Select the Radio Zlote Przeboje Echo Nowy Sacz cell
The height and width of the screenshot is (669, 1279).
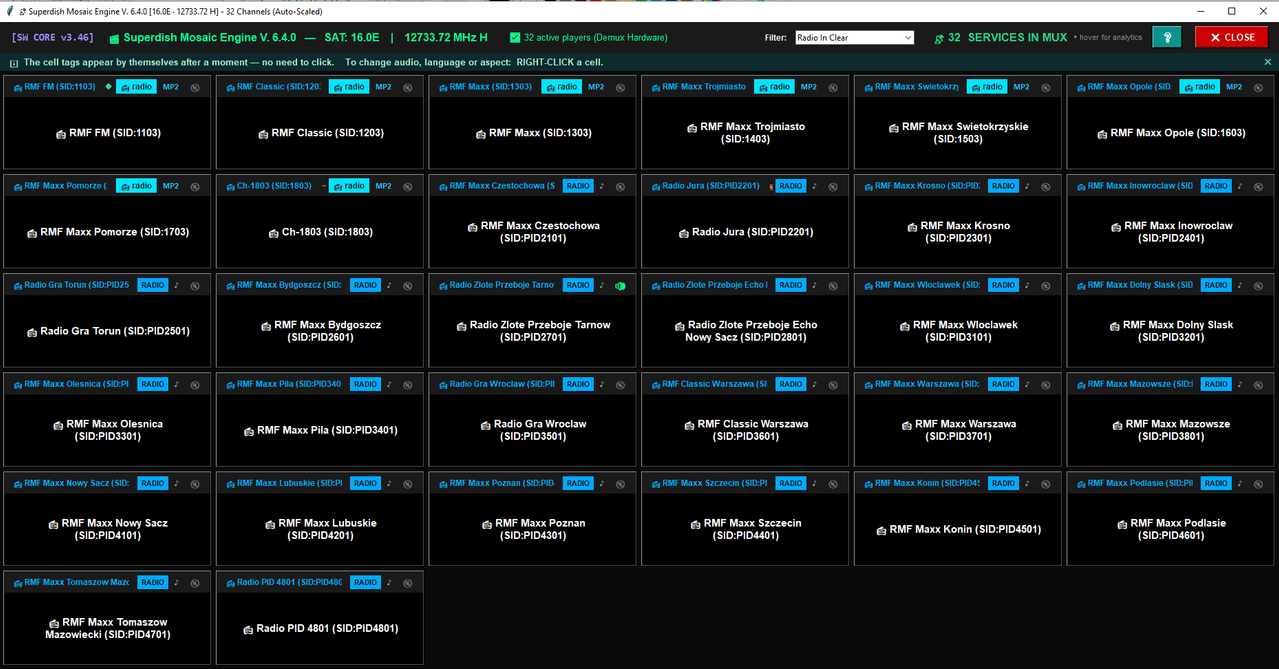coord(745,320)
